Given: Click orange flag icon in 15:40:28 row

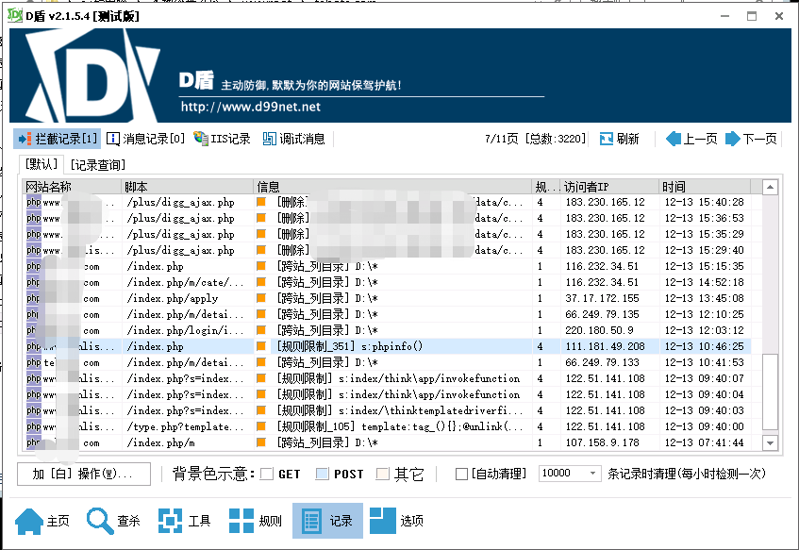Looking at the screenshot, I should 261,202.
